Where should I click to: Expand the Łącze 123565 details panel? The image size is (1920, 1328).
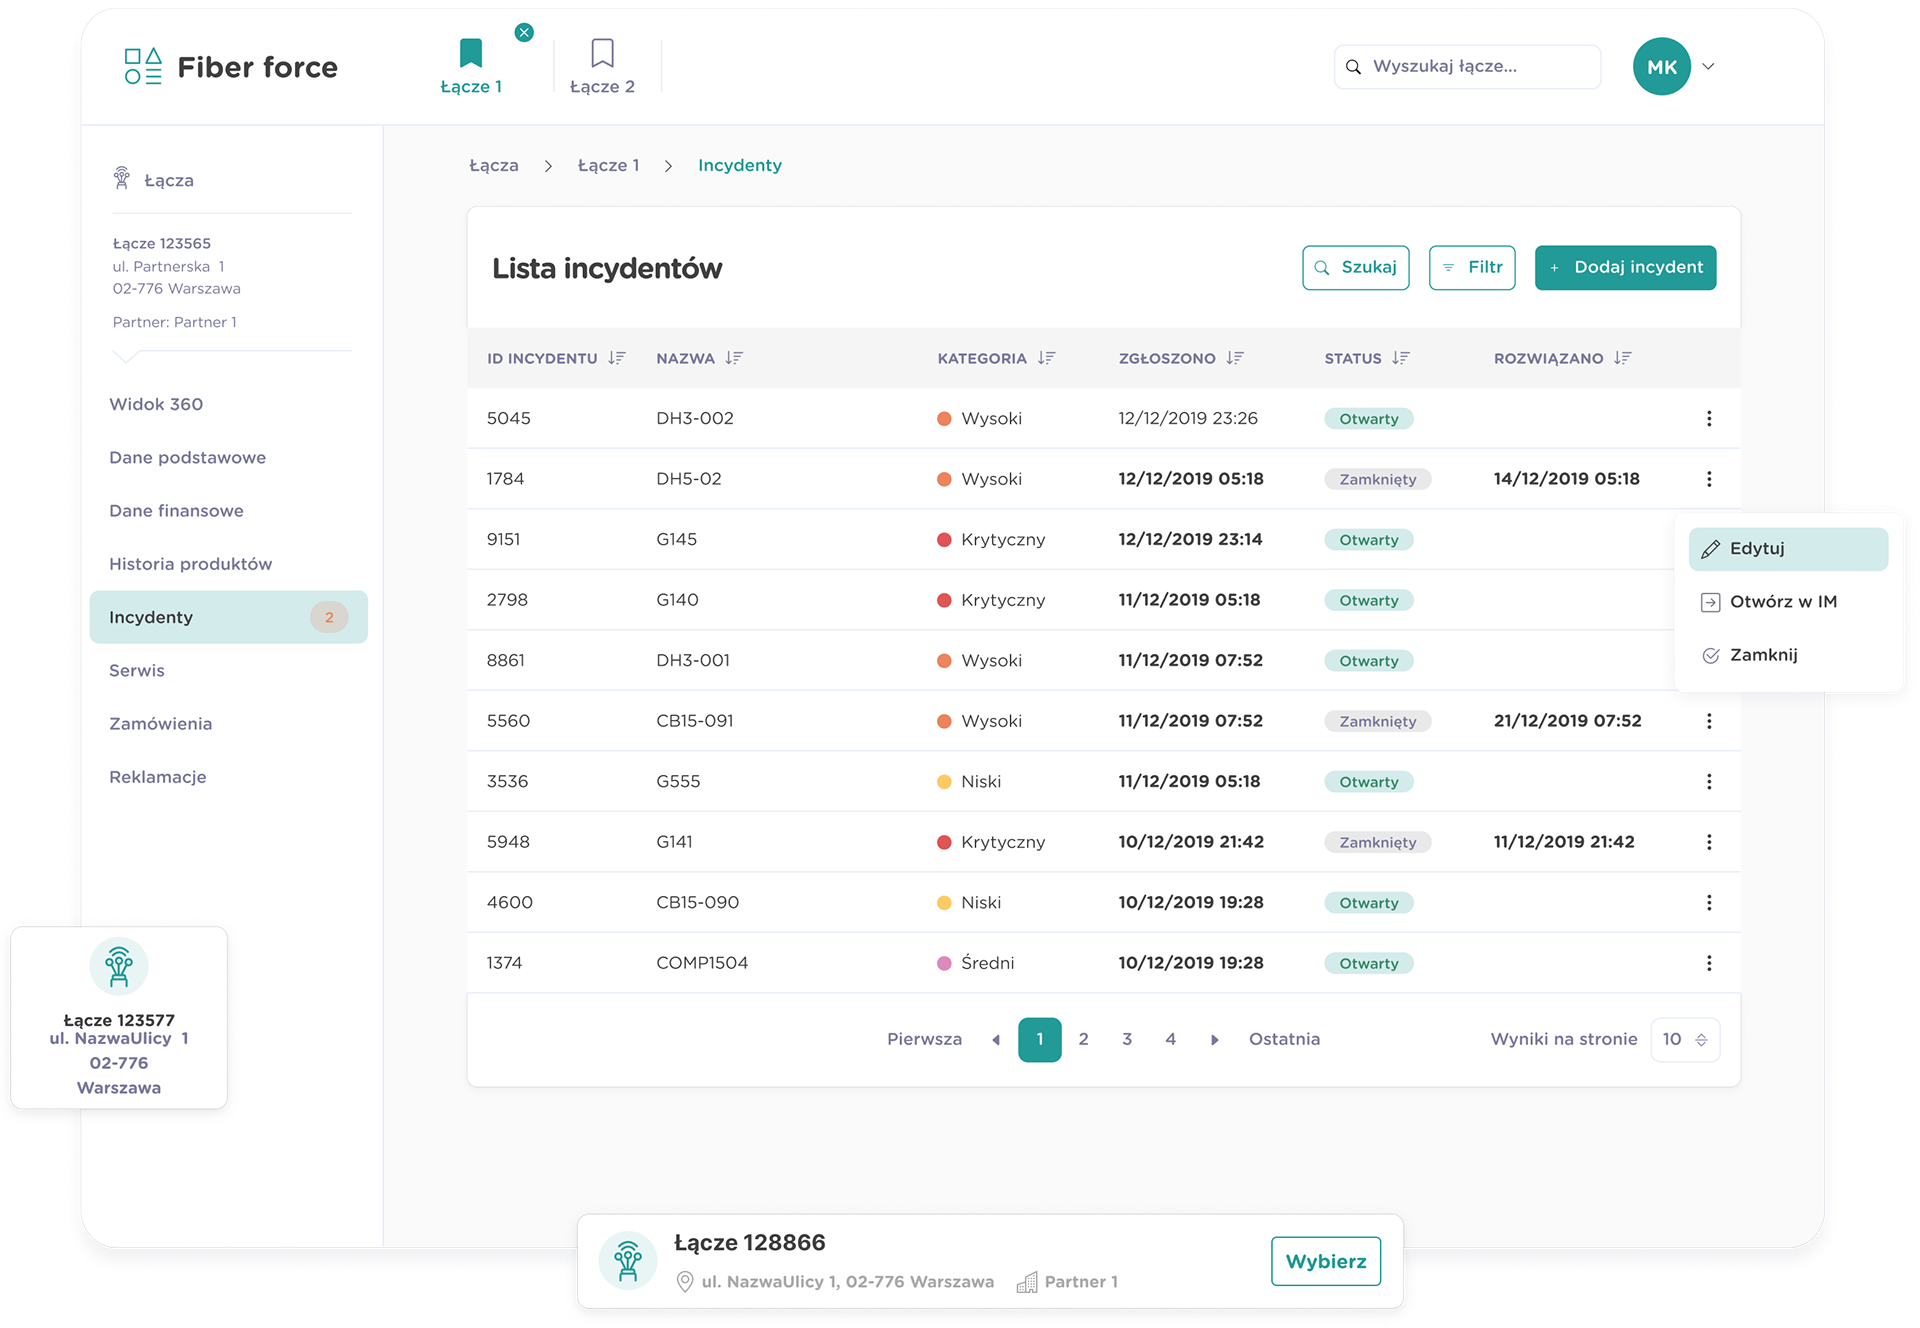tap(126, 356)
